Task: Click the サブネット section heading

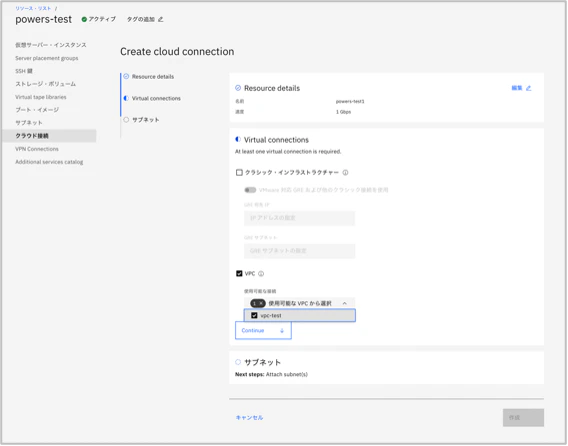Action: point(262,362)
